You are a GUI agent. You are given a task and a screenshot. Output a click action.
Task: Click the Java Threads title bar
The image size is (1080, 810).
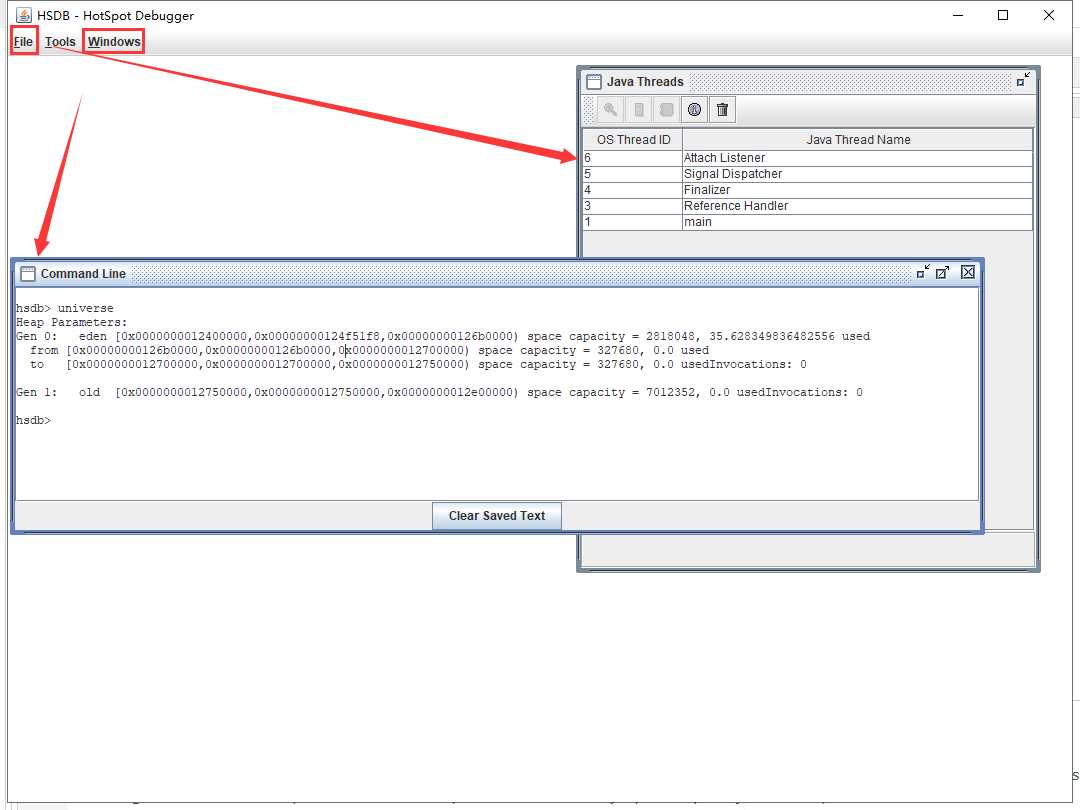click(808, 82)
